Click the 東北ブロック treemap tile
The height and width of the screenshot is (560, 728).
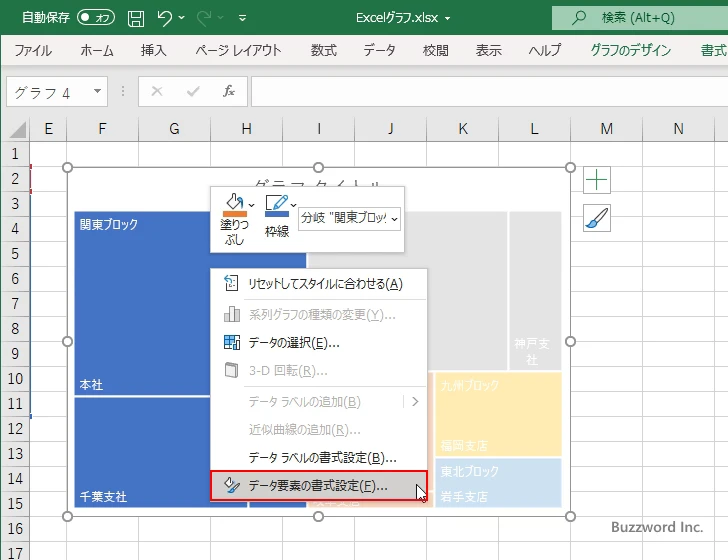point(498,482)
